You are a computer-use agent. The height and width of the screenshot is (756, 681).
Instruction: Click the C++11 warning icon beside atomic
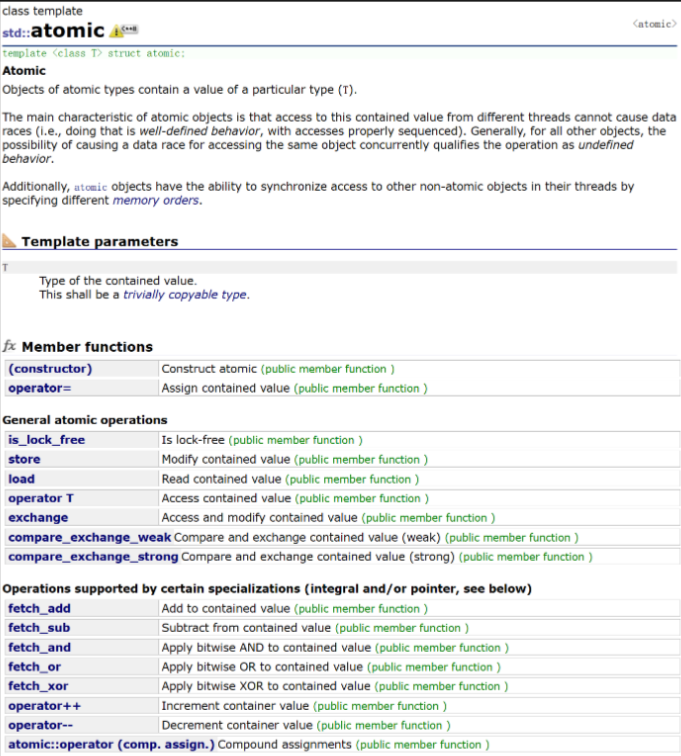tap(124, 30)
